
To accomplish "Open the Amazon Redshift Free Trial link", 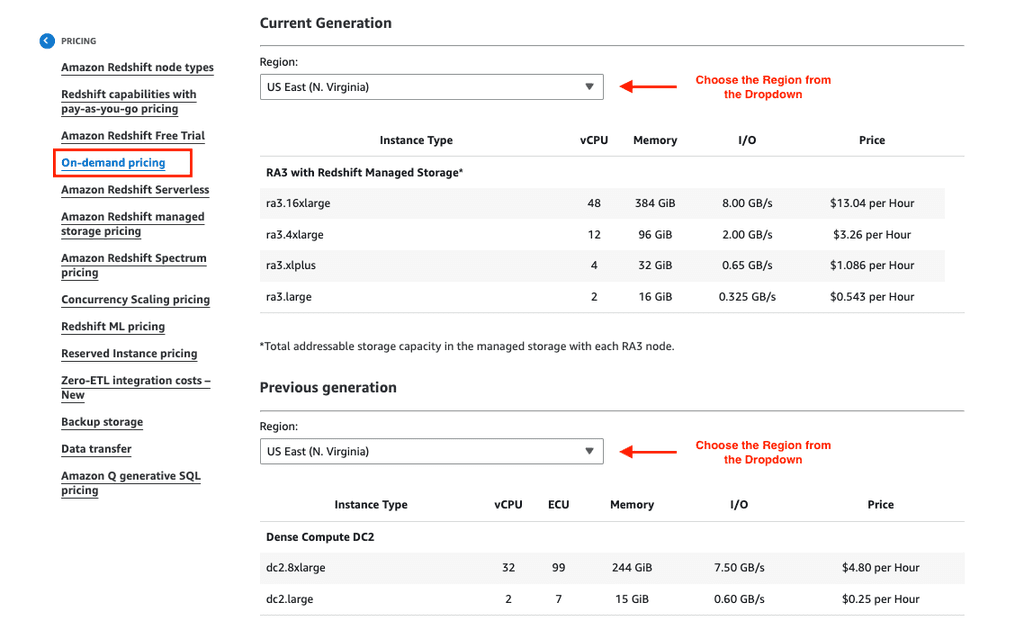I will pyautogui.click(x=133, y=135).
